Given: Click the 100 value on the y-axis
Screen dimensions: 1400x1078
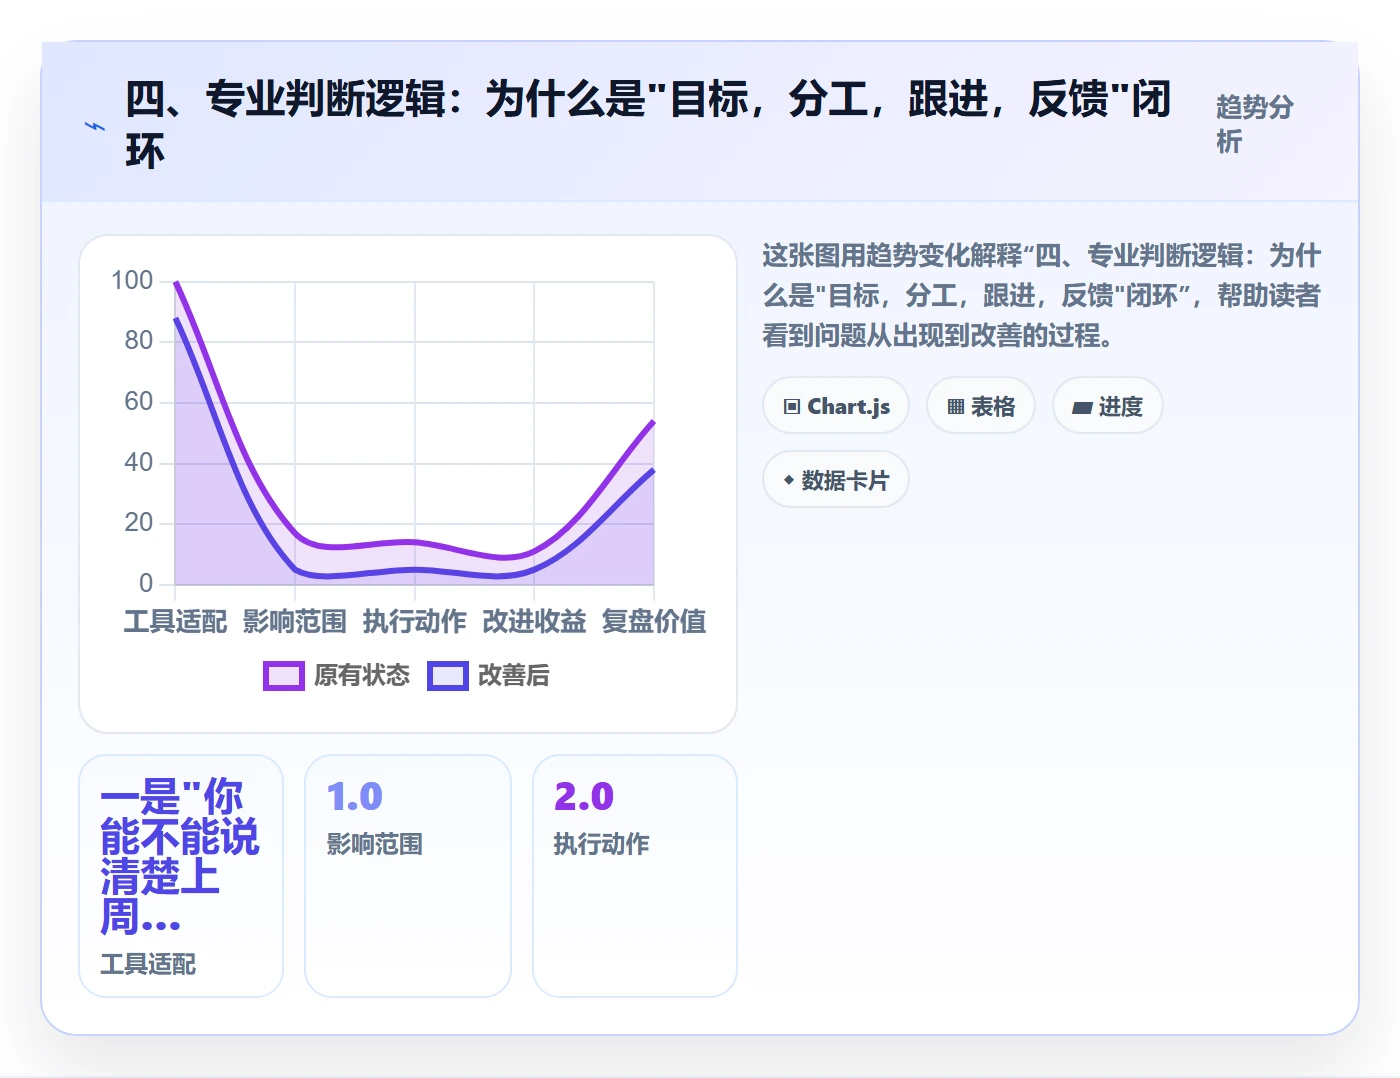Looking at the screenshot, I should 132,280.
